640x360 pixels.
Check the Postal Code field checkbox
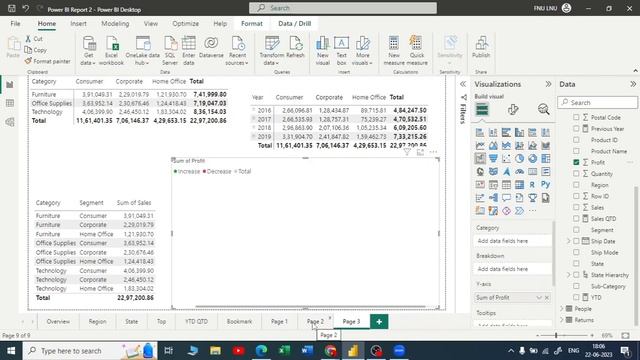pyautogui.click(x=576, y=117)
